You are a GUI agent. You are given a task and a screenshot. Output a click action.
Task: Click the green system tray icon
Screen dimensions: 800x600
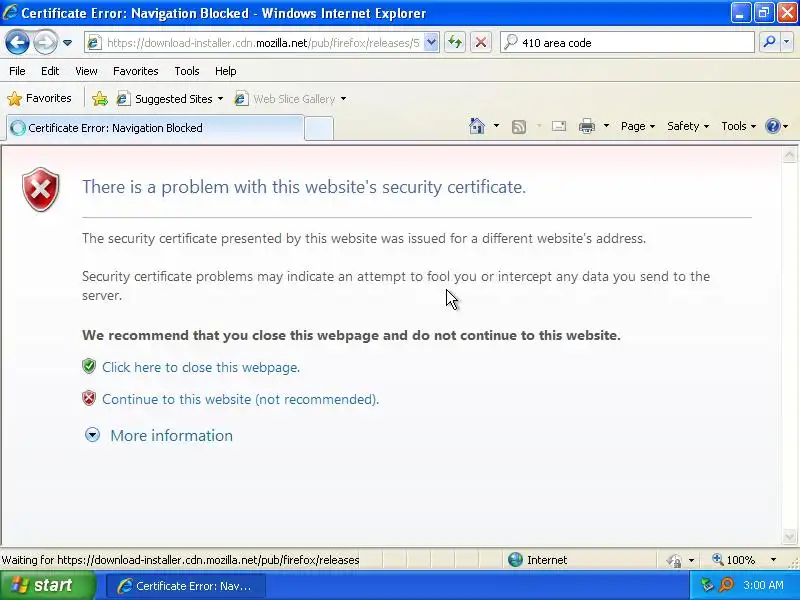pyautogui.click(x=707, y=585)
